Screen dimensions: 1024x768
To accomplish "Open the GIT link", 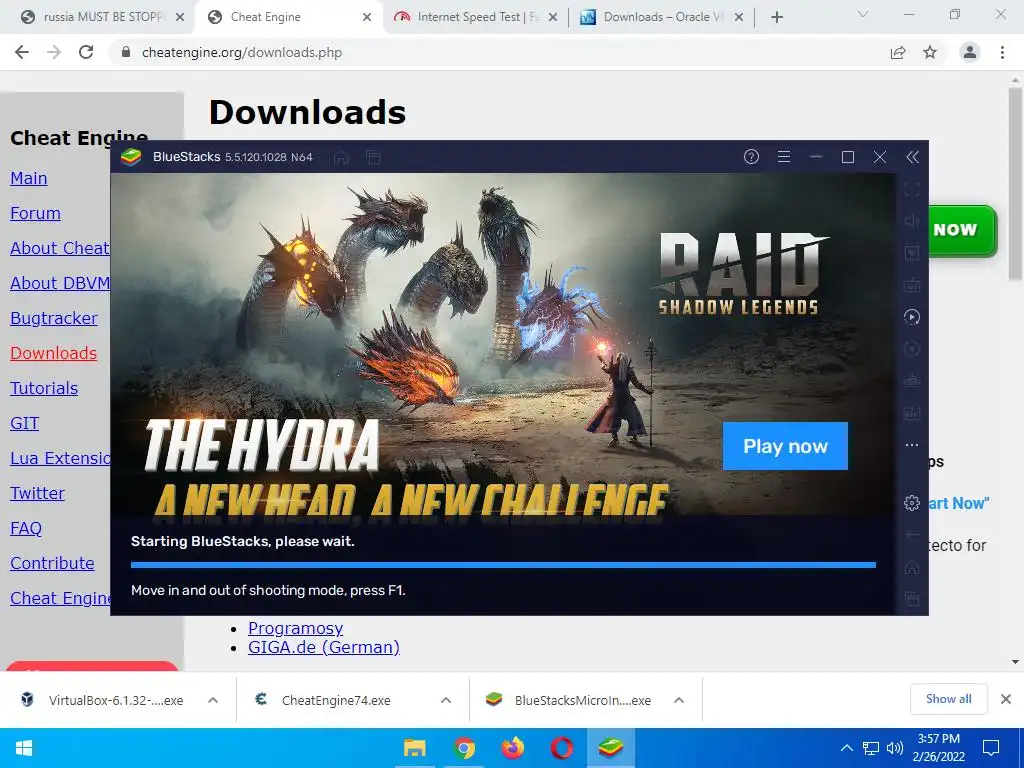I will coord(24,423).
